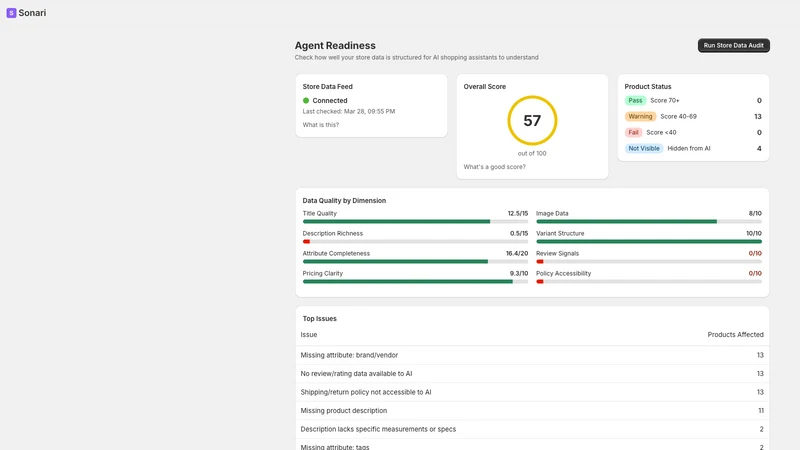Screen dimensions: 800x450
Task: Select 'Shipping/return policy not accessible to AI' row
Action: click(532, 392)
